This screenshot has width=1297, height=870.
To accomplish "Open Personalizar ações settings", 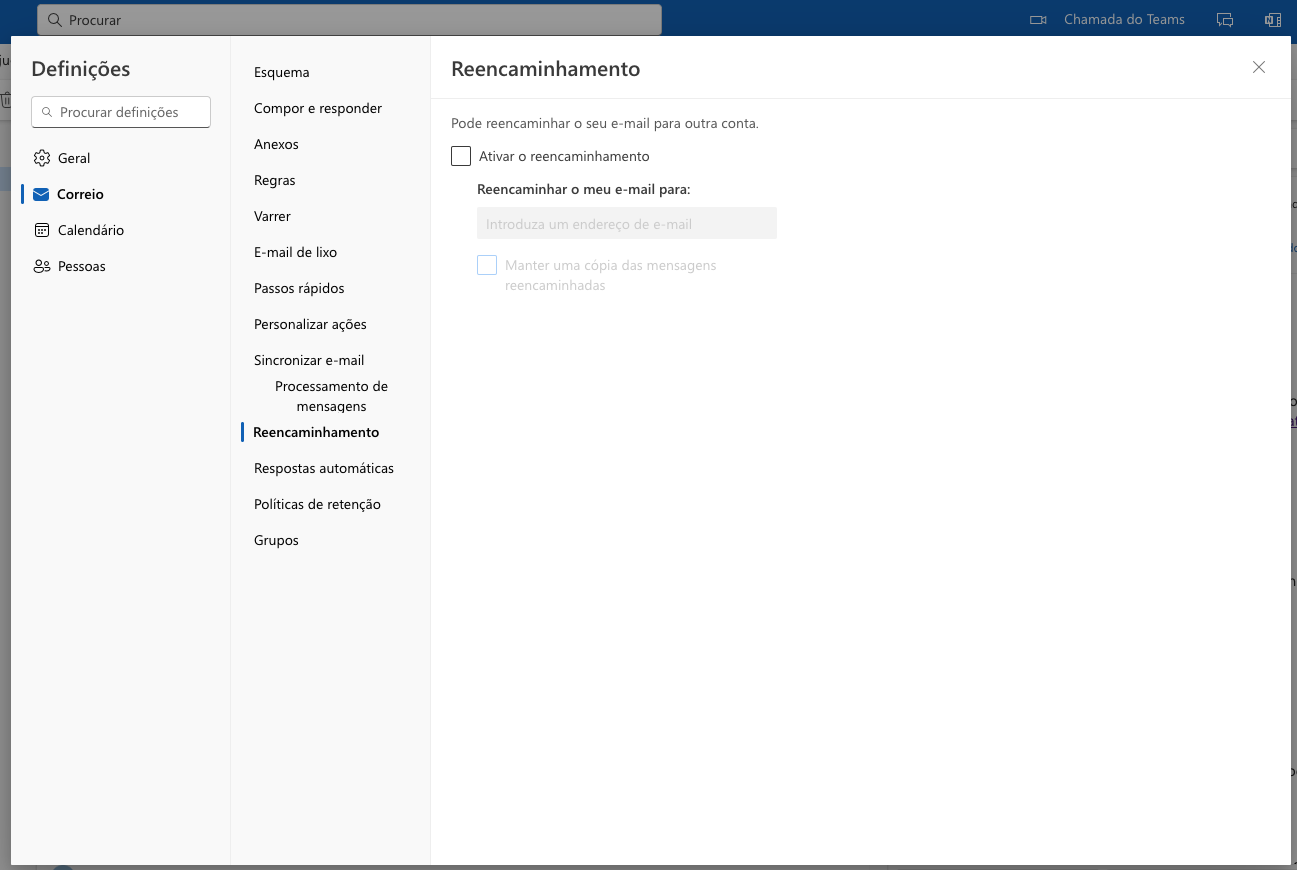I will (x=310, y=324).
